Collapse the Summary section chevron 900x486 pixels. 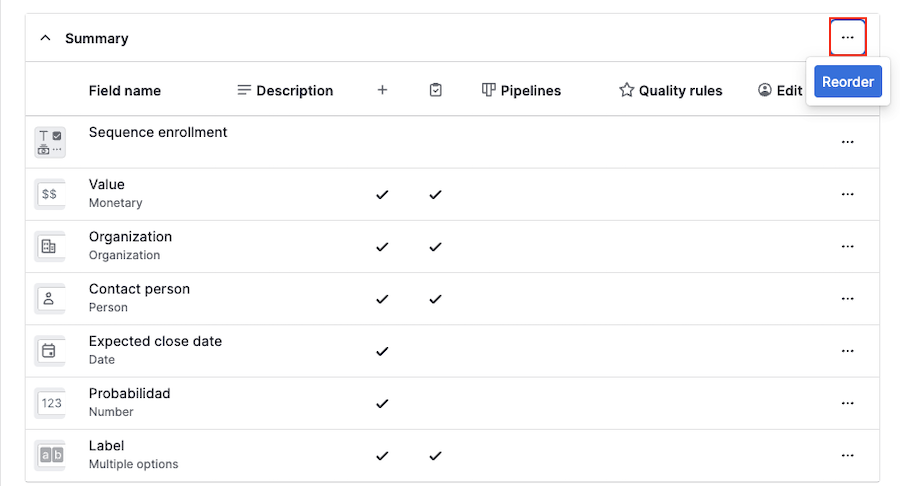click(45, 38)
